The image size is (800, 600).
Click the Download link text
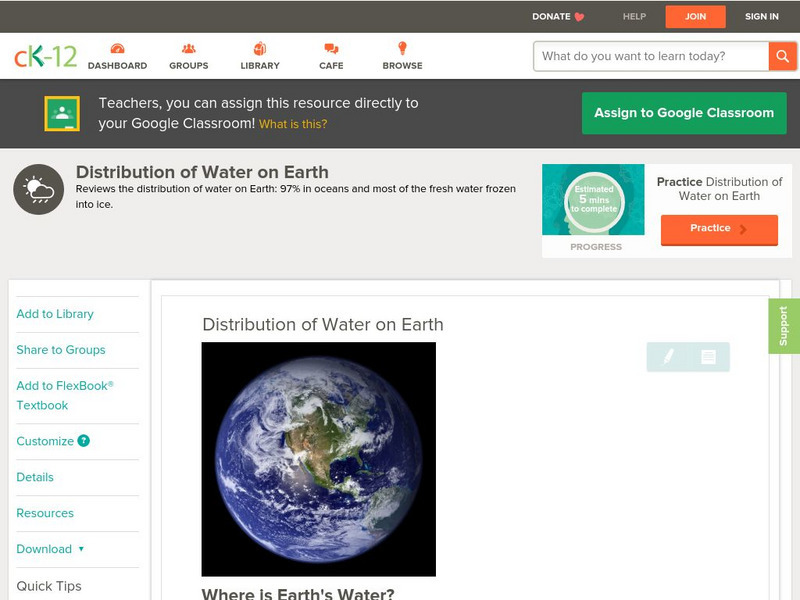coord(44,549)
